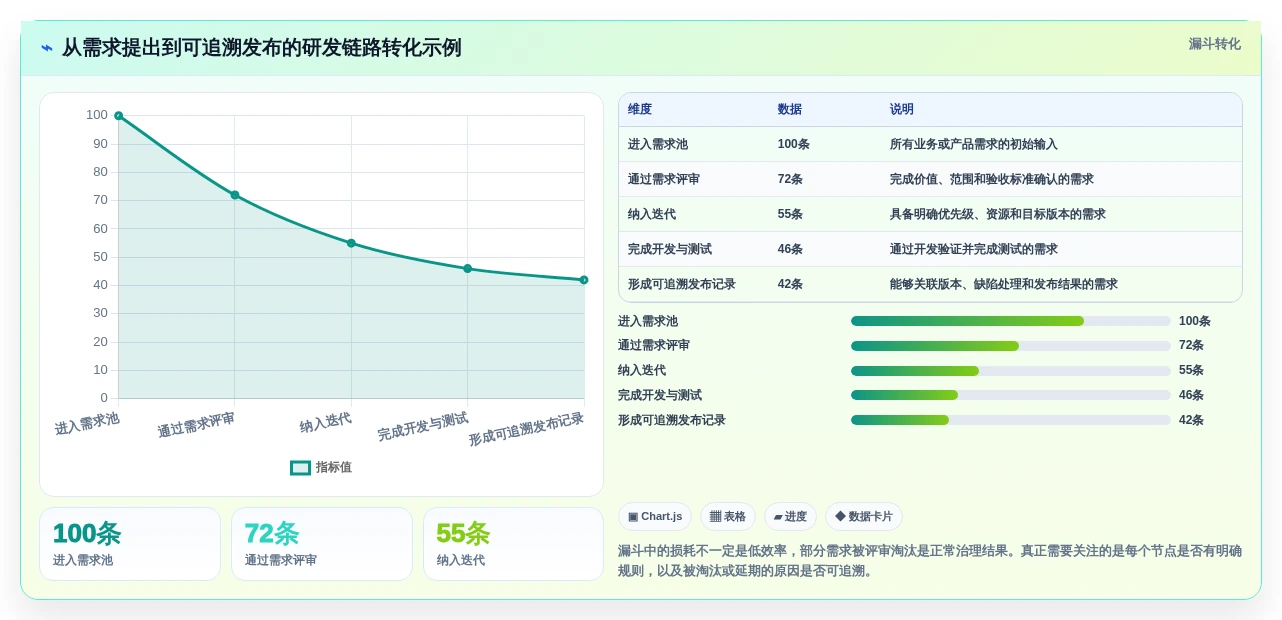Click the 进入需求池 progress bar

coord(1011,321)
